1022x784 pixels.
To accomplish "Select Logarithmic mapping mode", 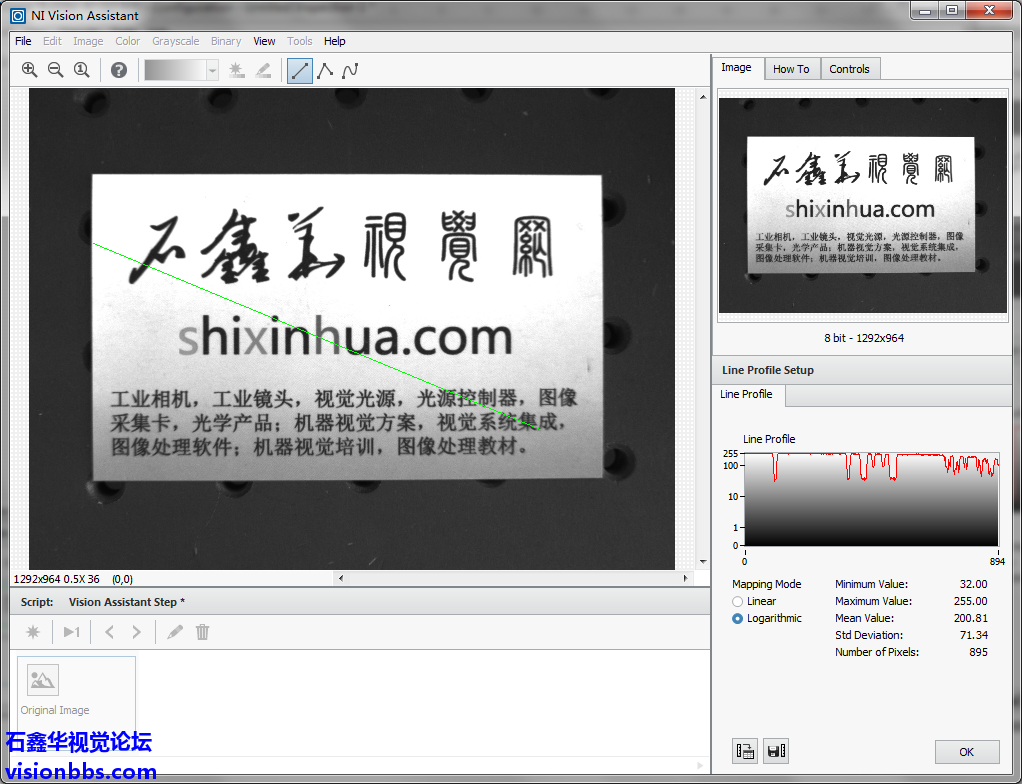I will (x=738, y=619).
